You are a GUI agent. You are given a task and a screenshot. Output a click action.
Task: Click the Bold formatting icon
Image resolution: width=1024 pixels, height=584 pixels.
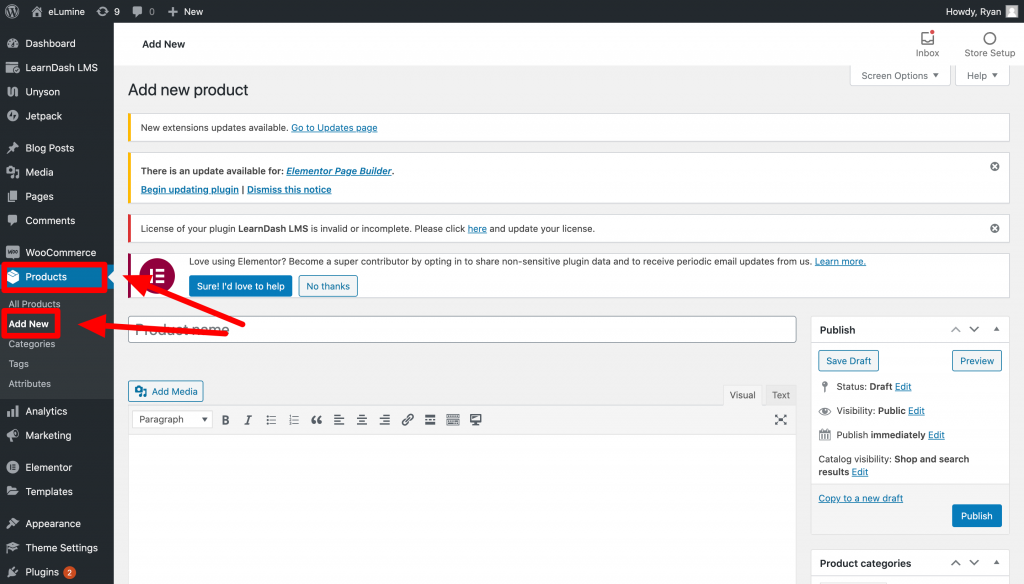[226, 420]
